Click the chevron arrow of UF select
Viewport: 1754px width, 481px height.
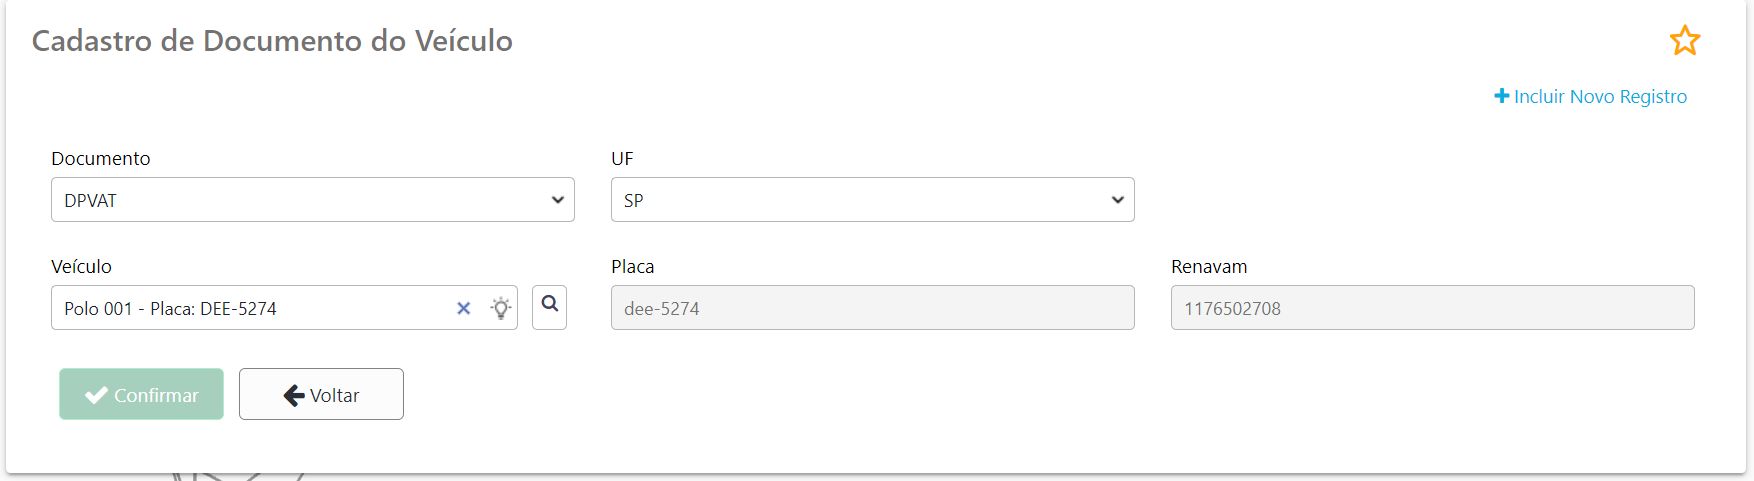tap(1117, 200)
